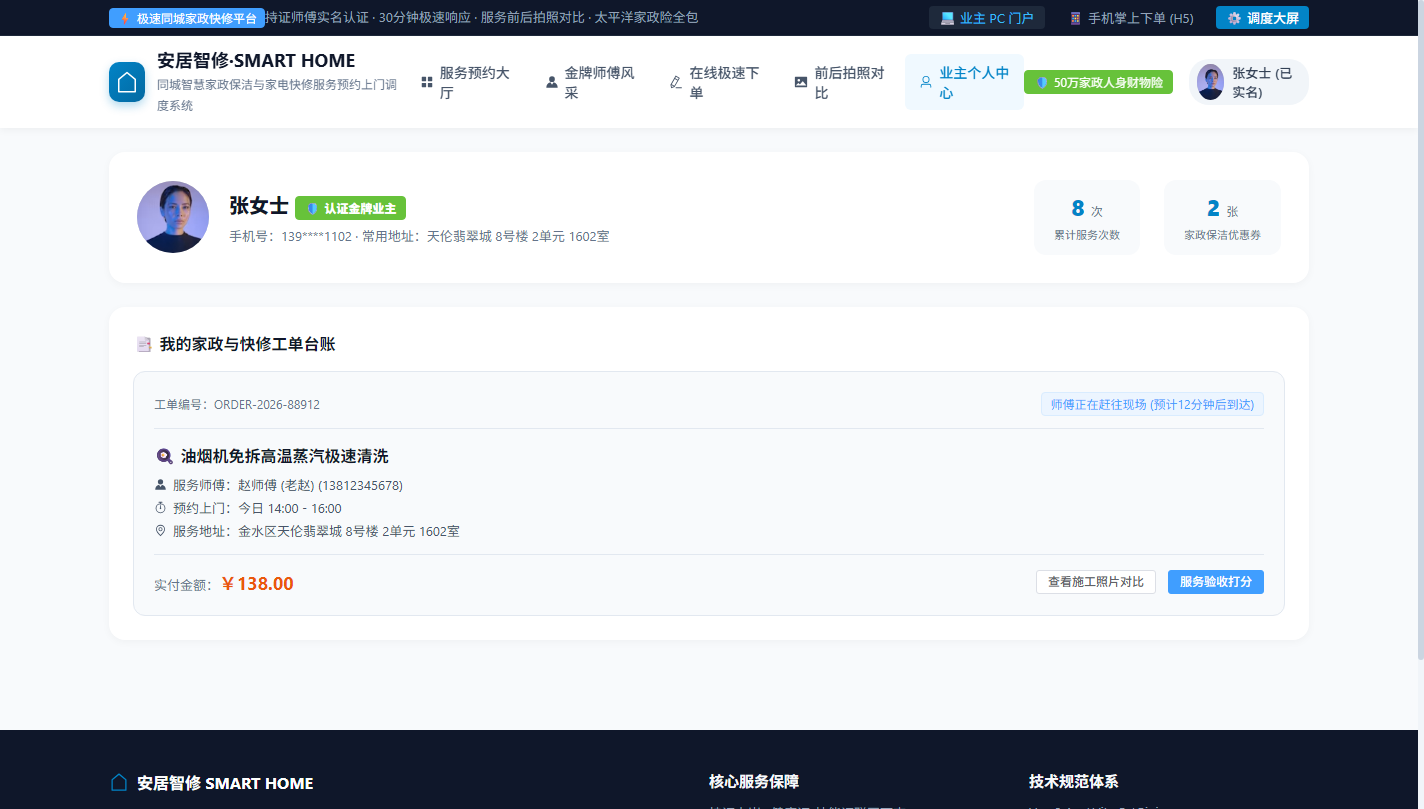
Task: Click the 服务验收打分 button
Action: click(1216, 582)
